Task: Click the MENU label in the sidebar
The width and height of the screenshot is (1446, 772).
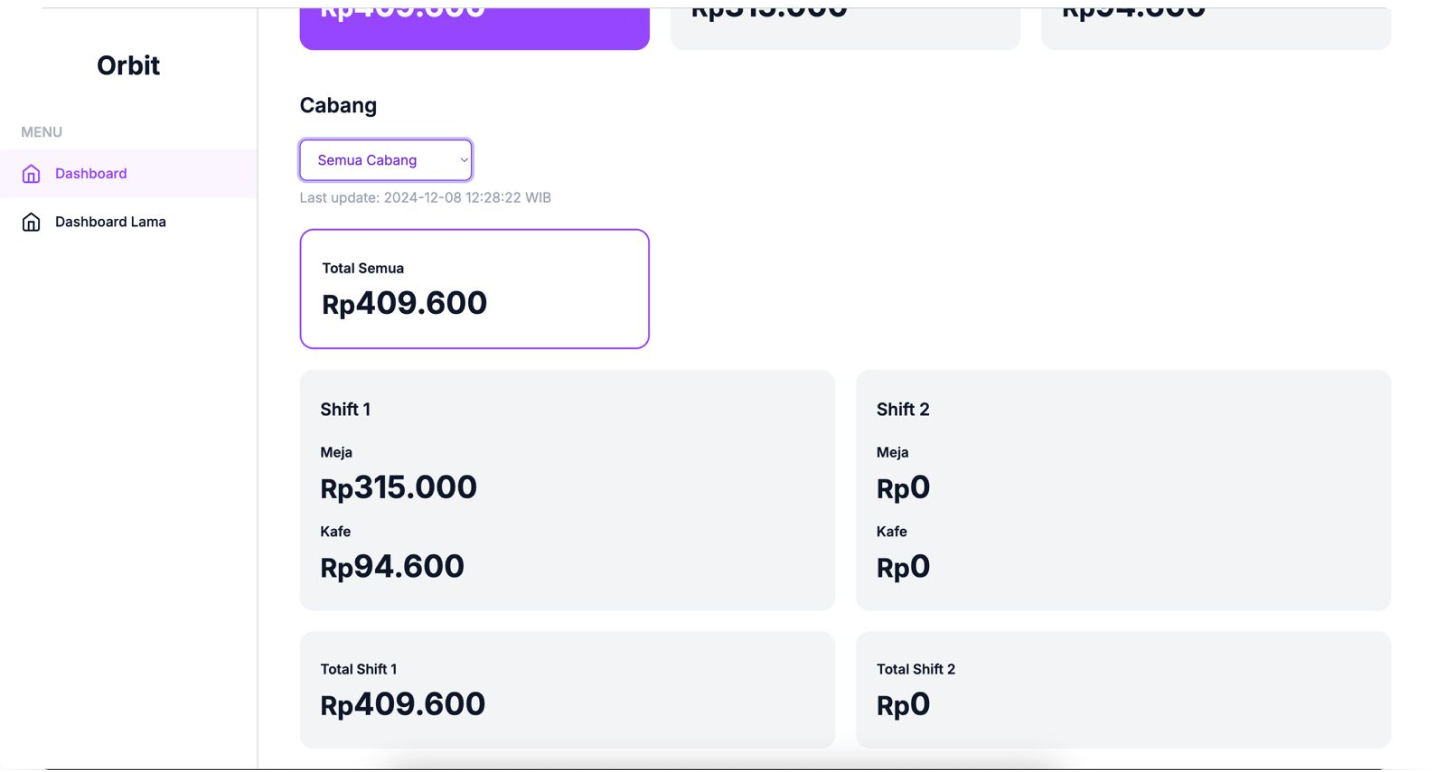Action: coord(41,132)
